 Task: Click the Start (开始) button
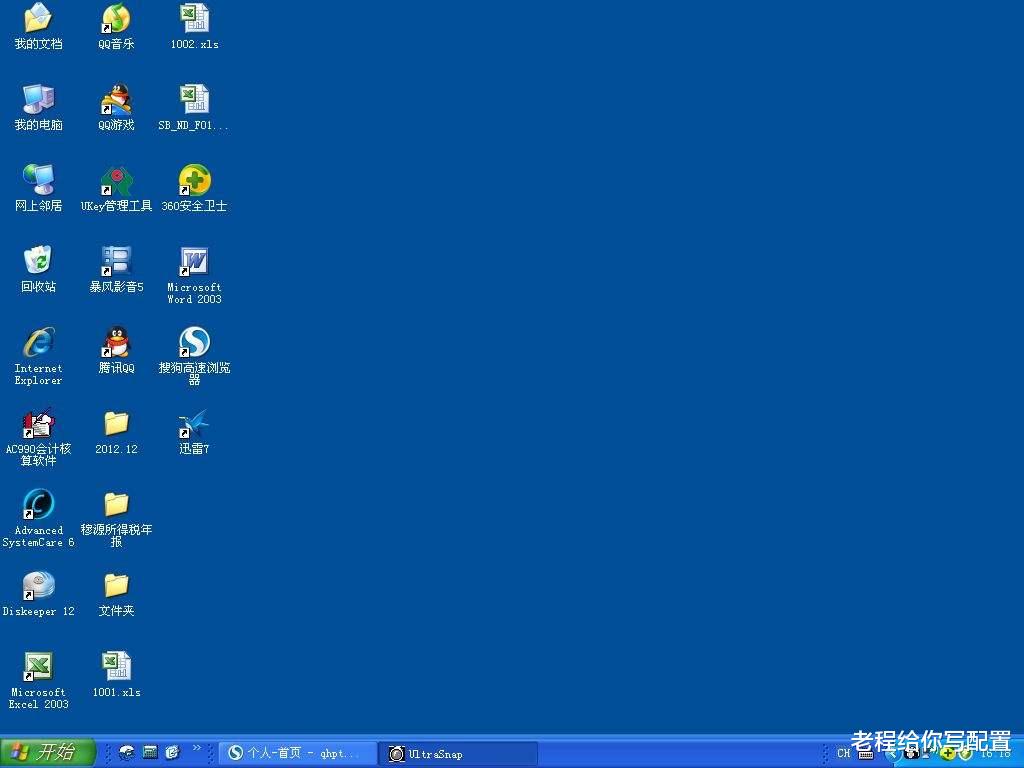(x=45, y=753)
